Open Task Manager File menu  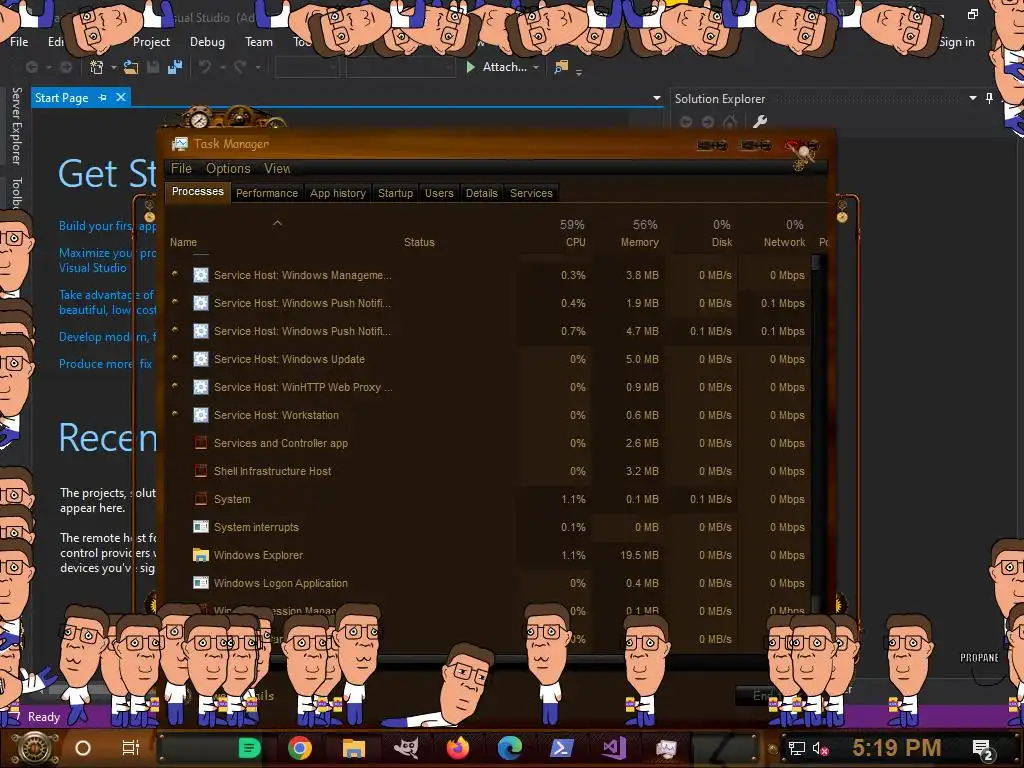tap(181, 168)
